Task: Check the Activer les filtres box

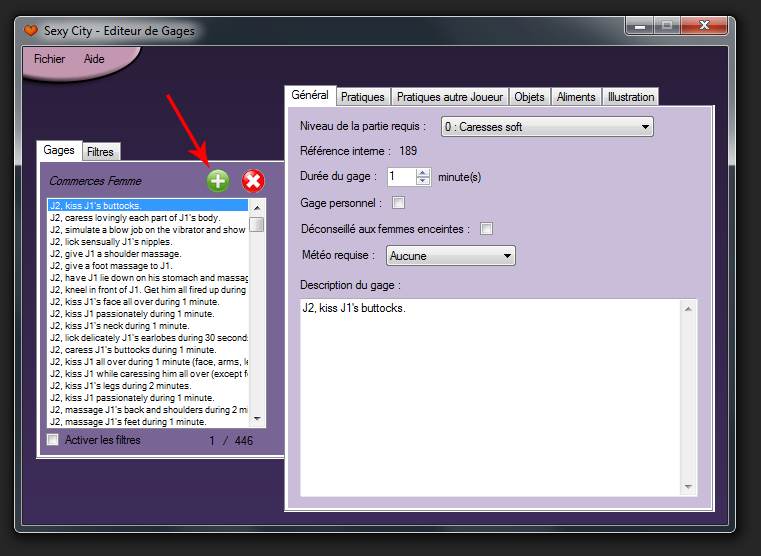Action: (53, 440)
